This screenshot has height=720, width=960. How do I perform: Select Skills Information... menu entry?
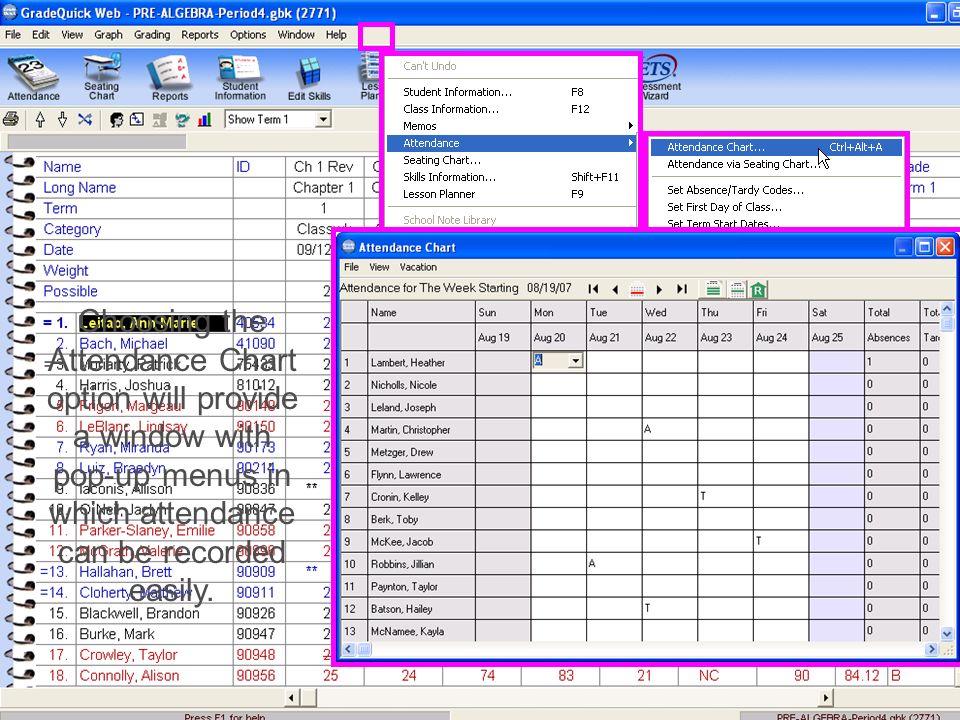pos(512,177)
